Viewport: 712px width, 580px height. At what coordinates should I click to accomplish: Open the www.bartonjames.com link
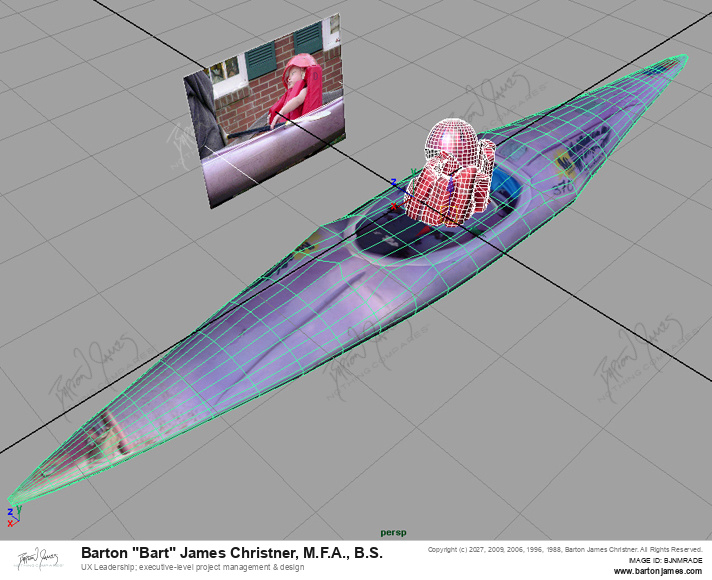(658, 571)
